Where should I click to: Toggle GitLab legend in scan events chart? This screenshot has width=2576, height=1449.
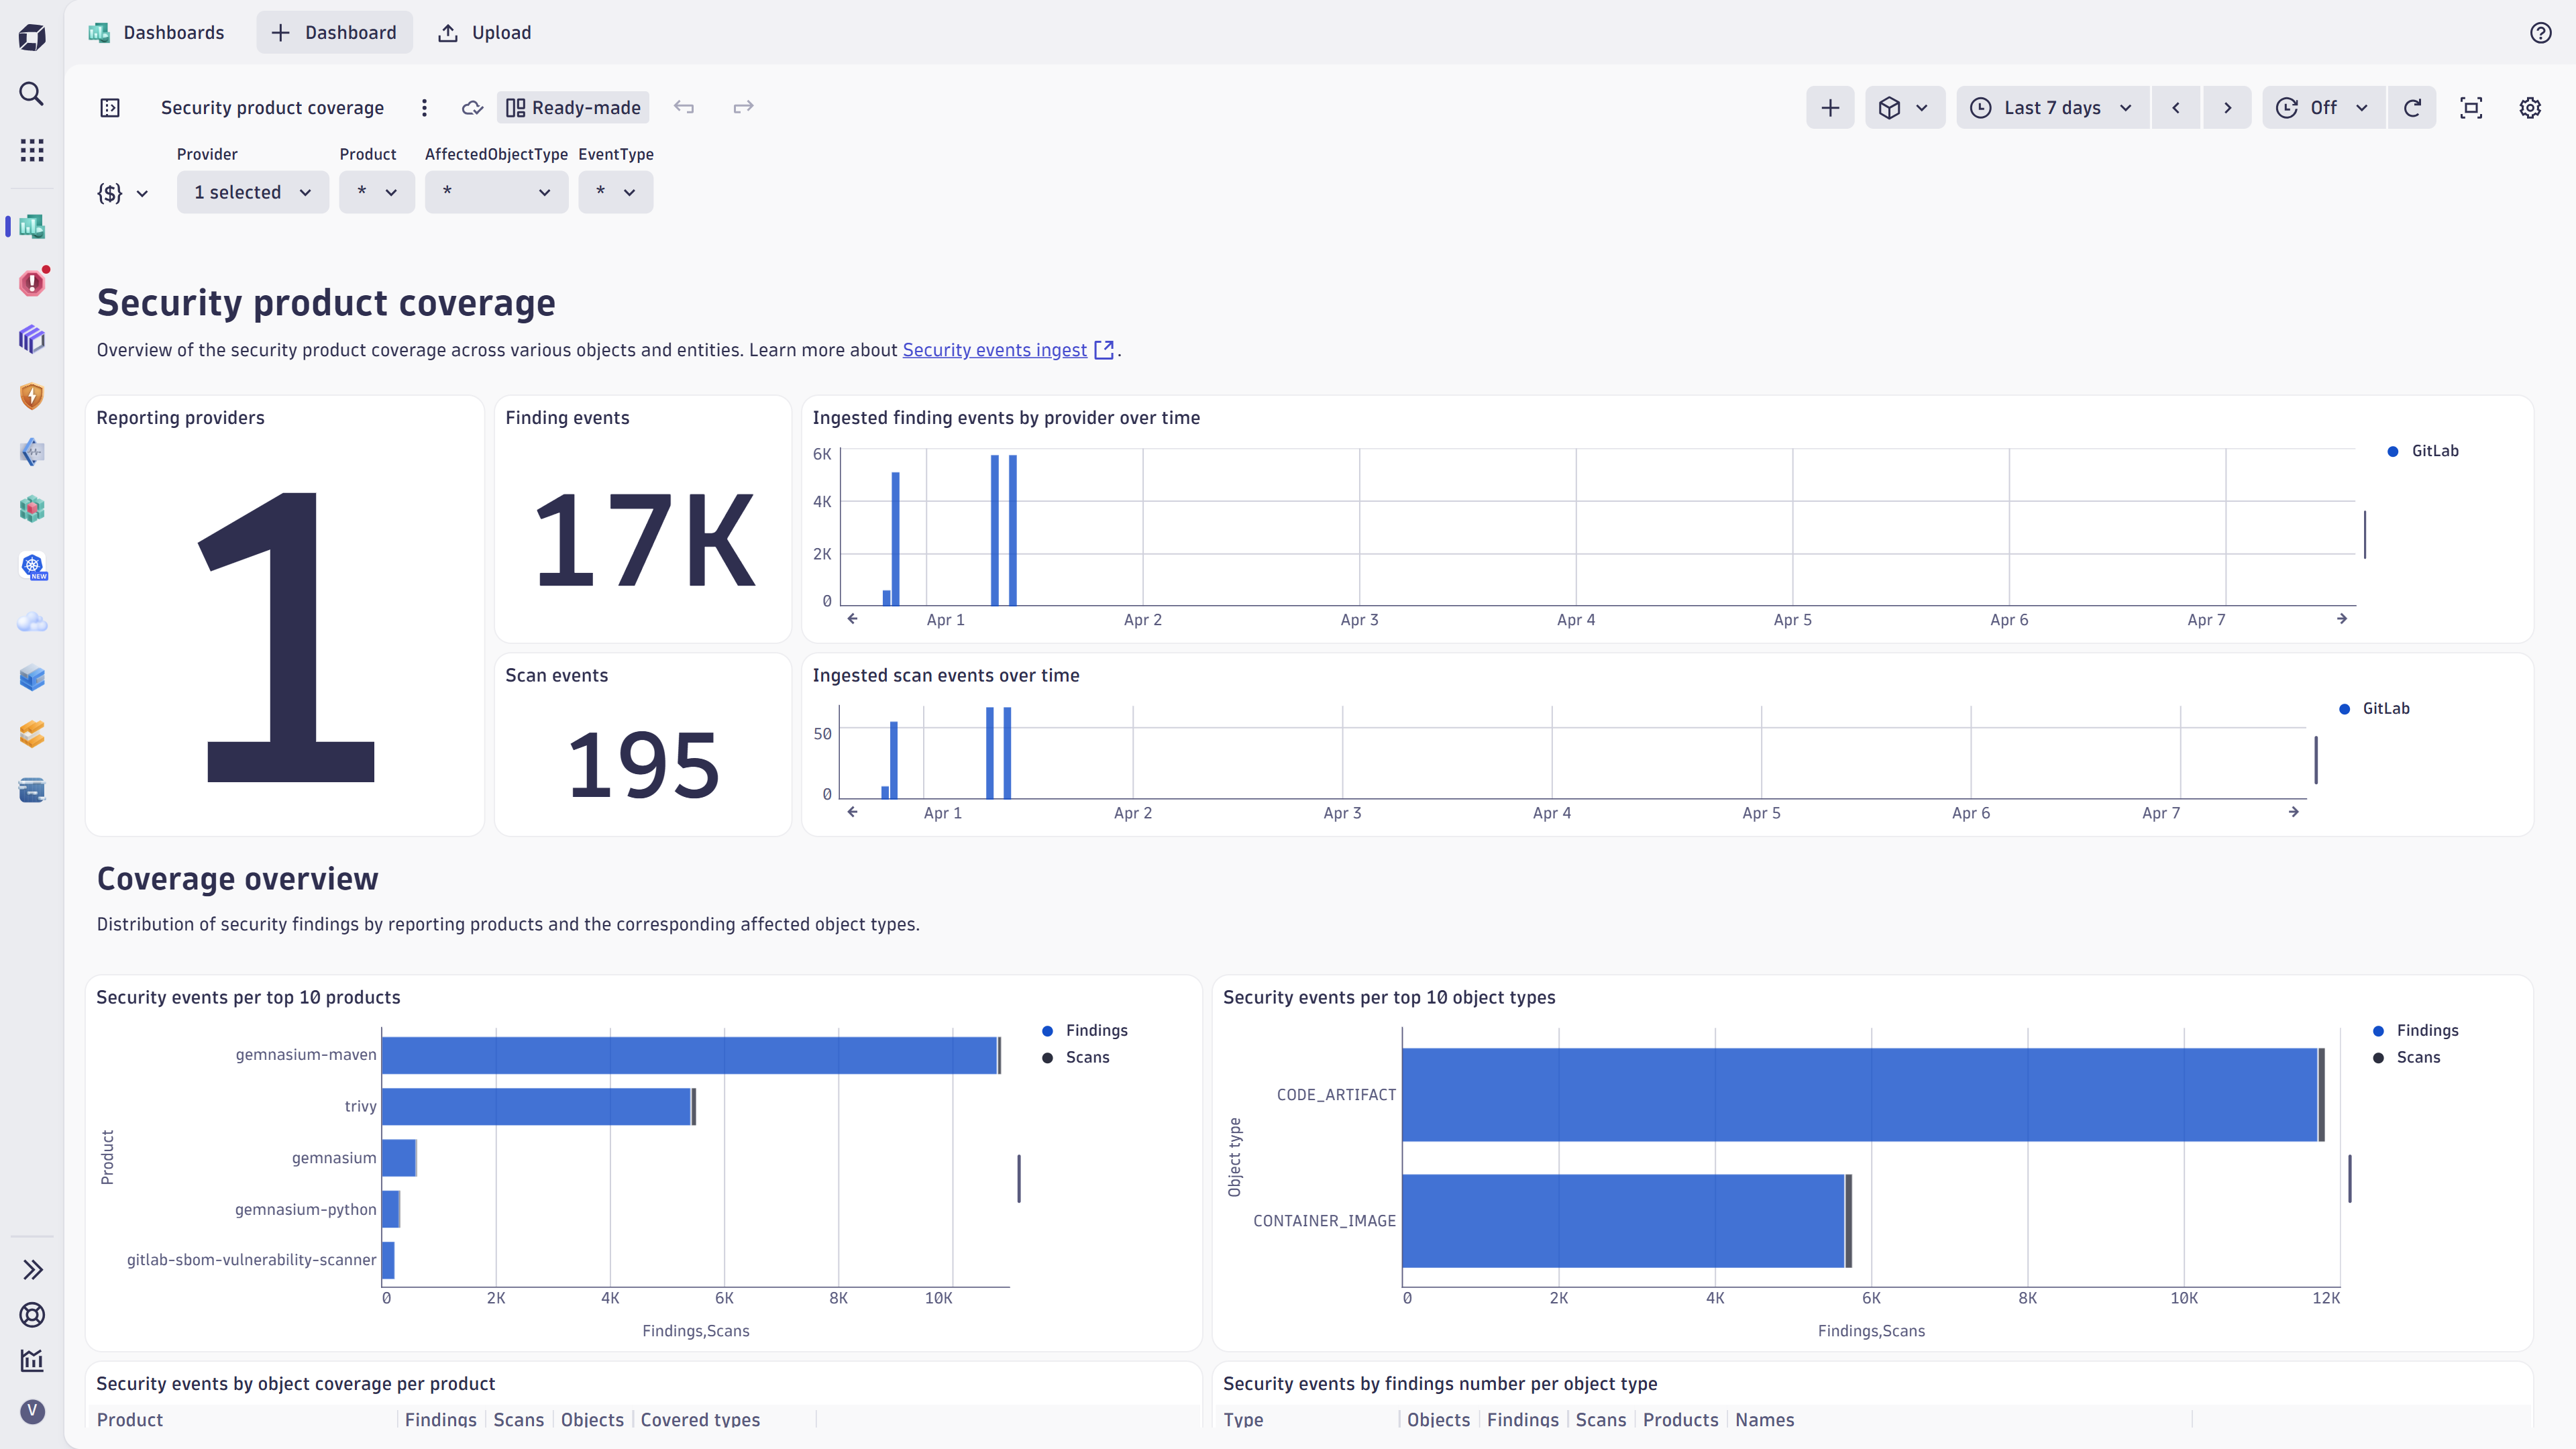[x=2375, y=708]
